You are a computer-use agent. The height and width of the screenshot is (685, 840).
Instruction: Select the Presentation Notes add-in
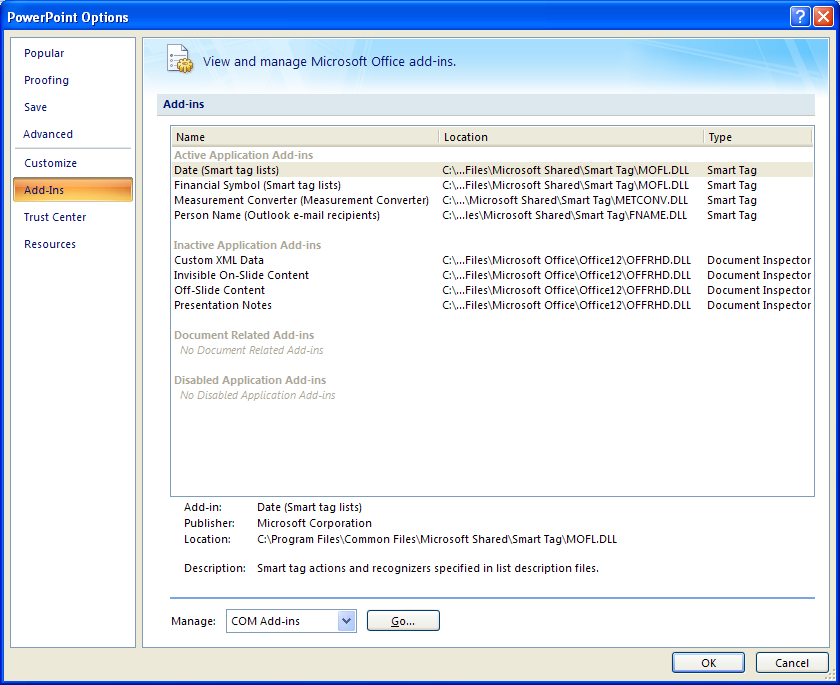coord(492,305)
